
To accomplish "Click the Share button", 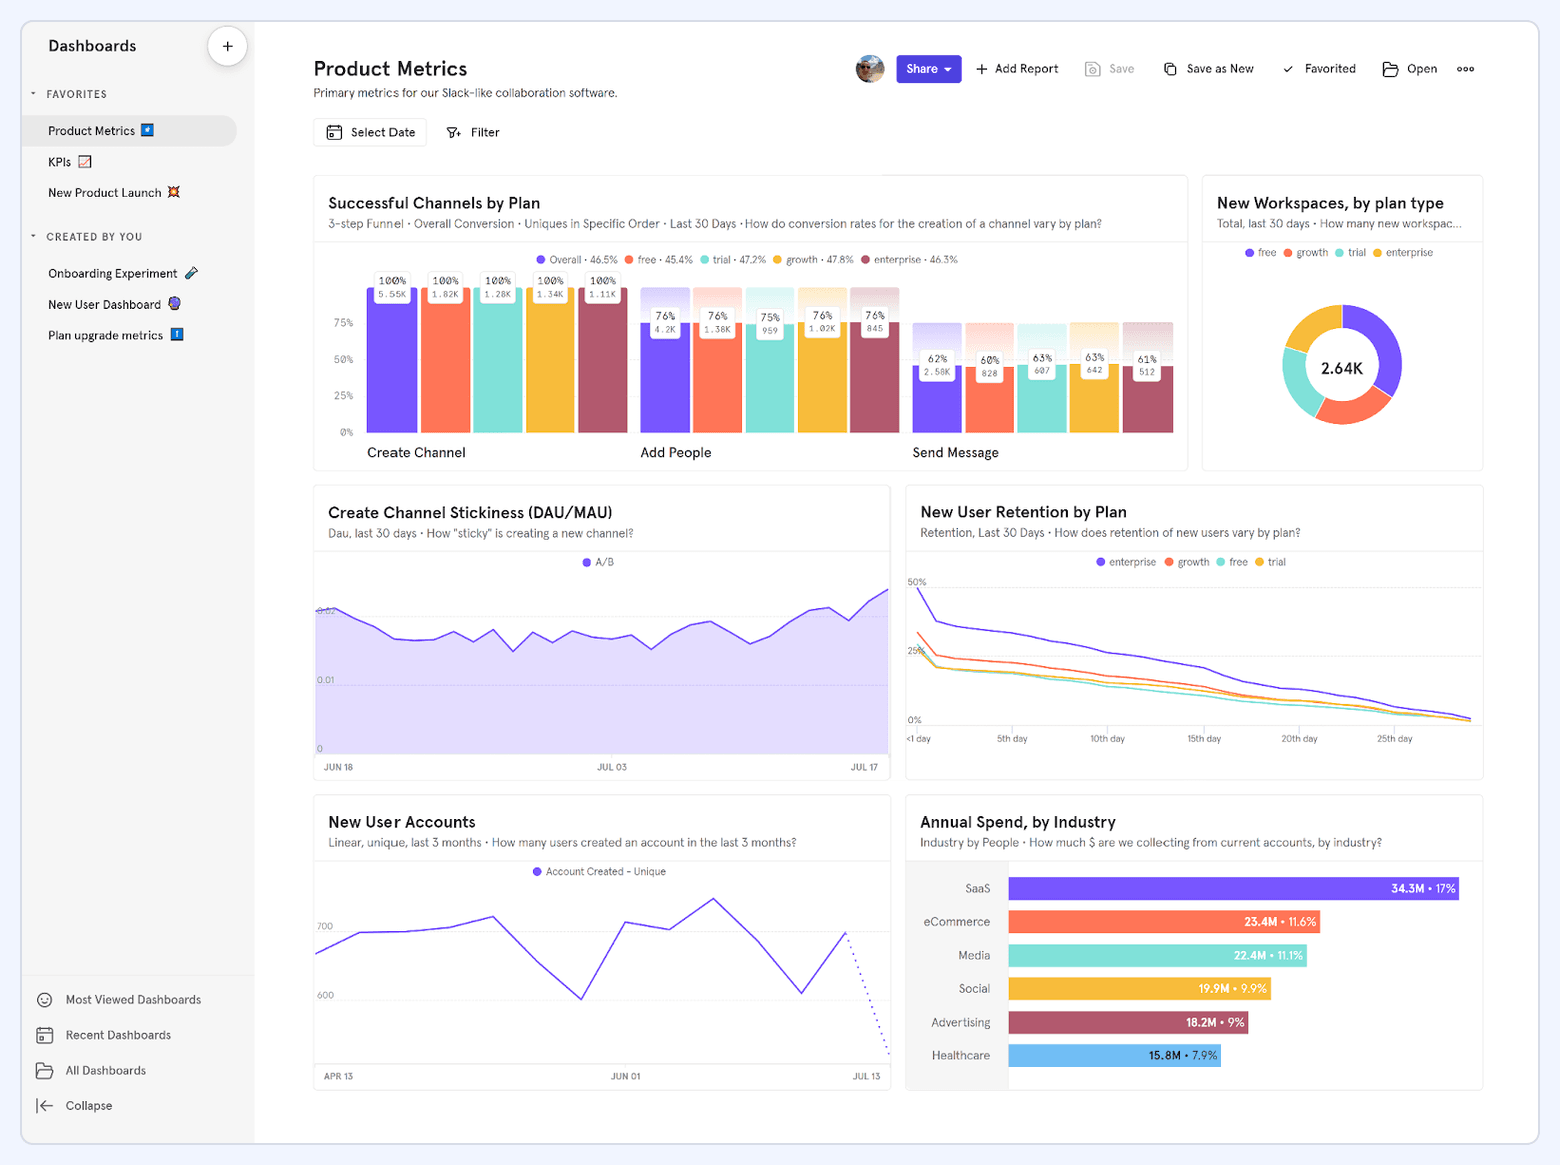I will [922, 69].
